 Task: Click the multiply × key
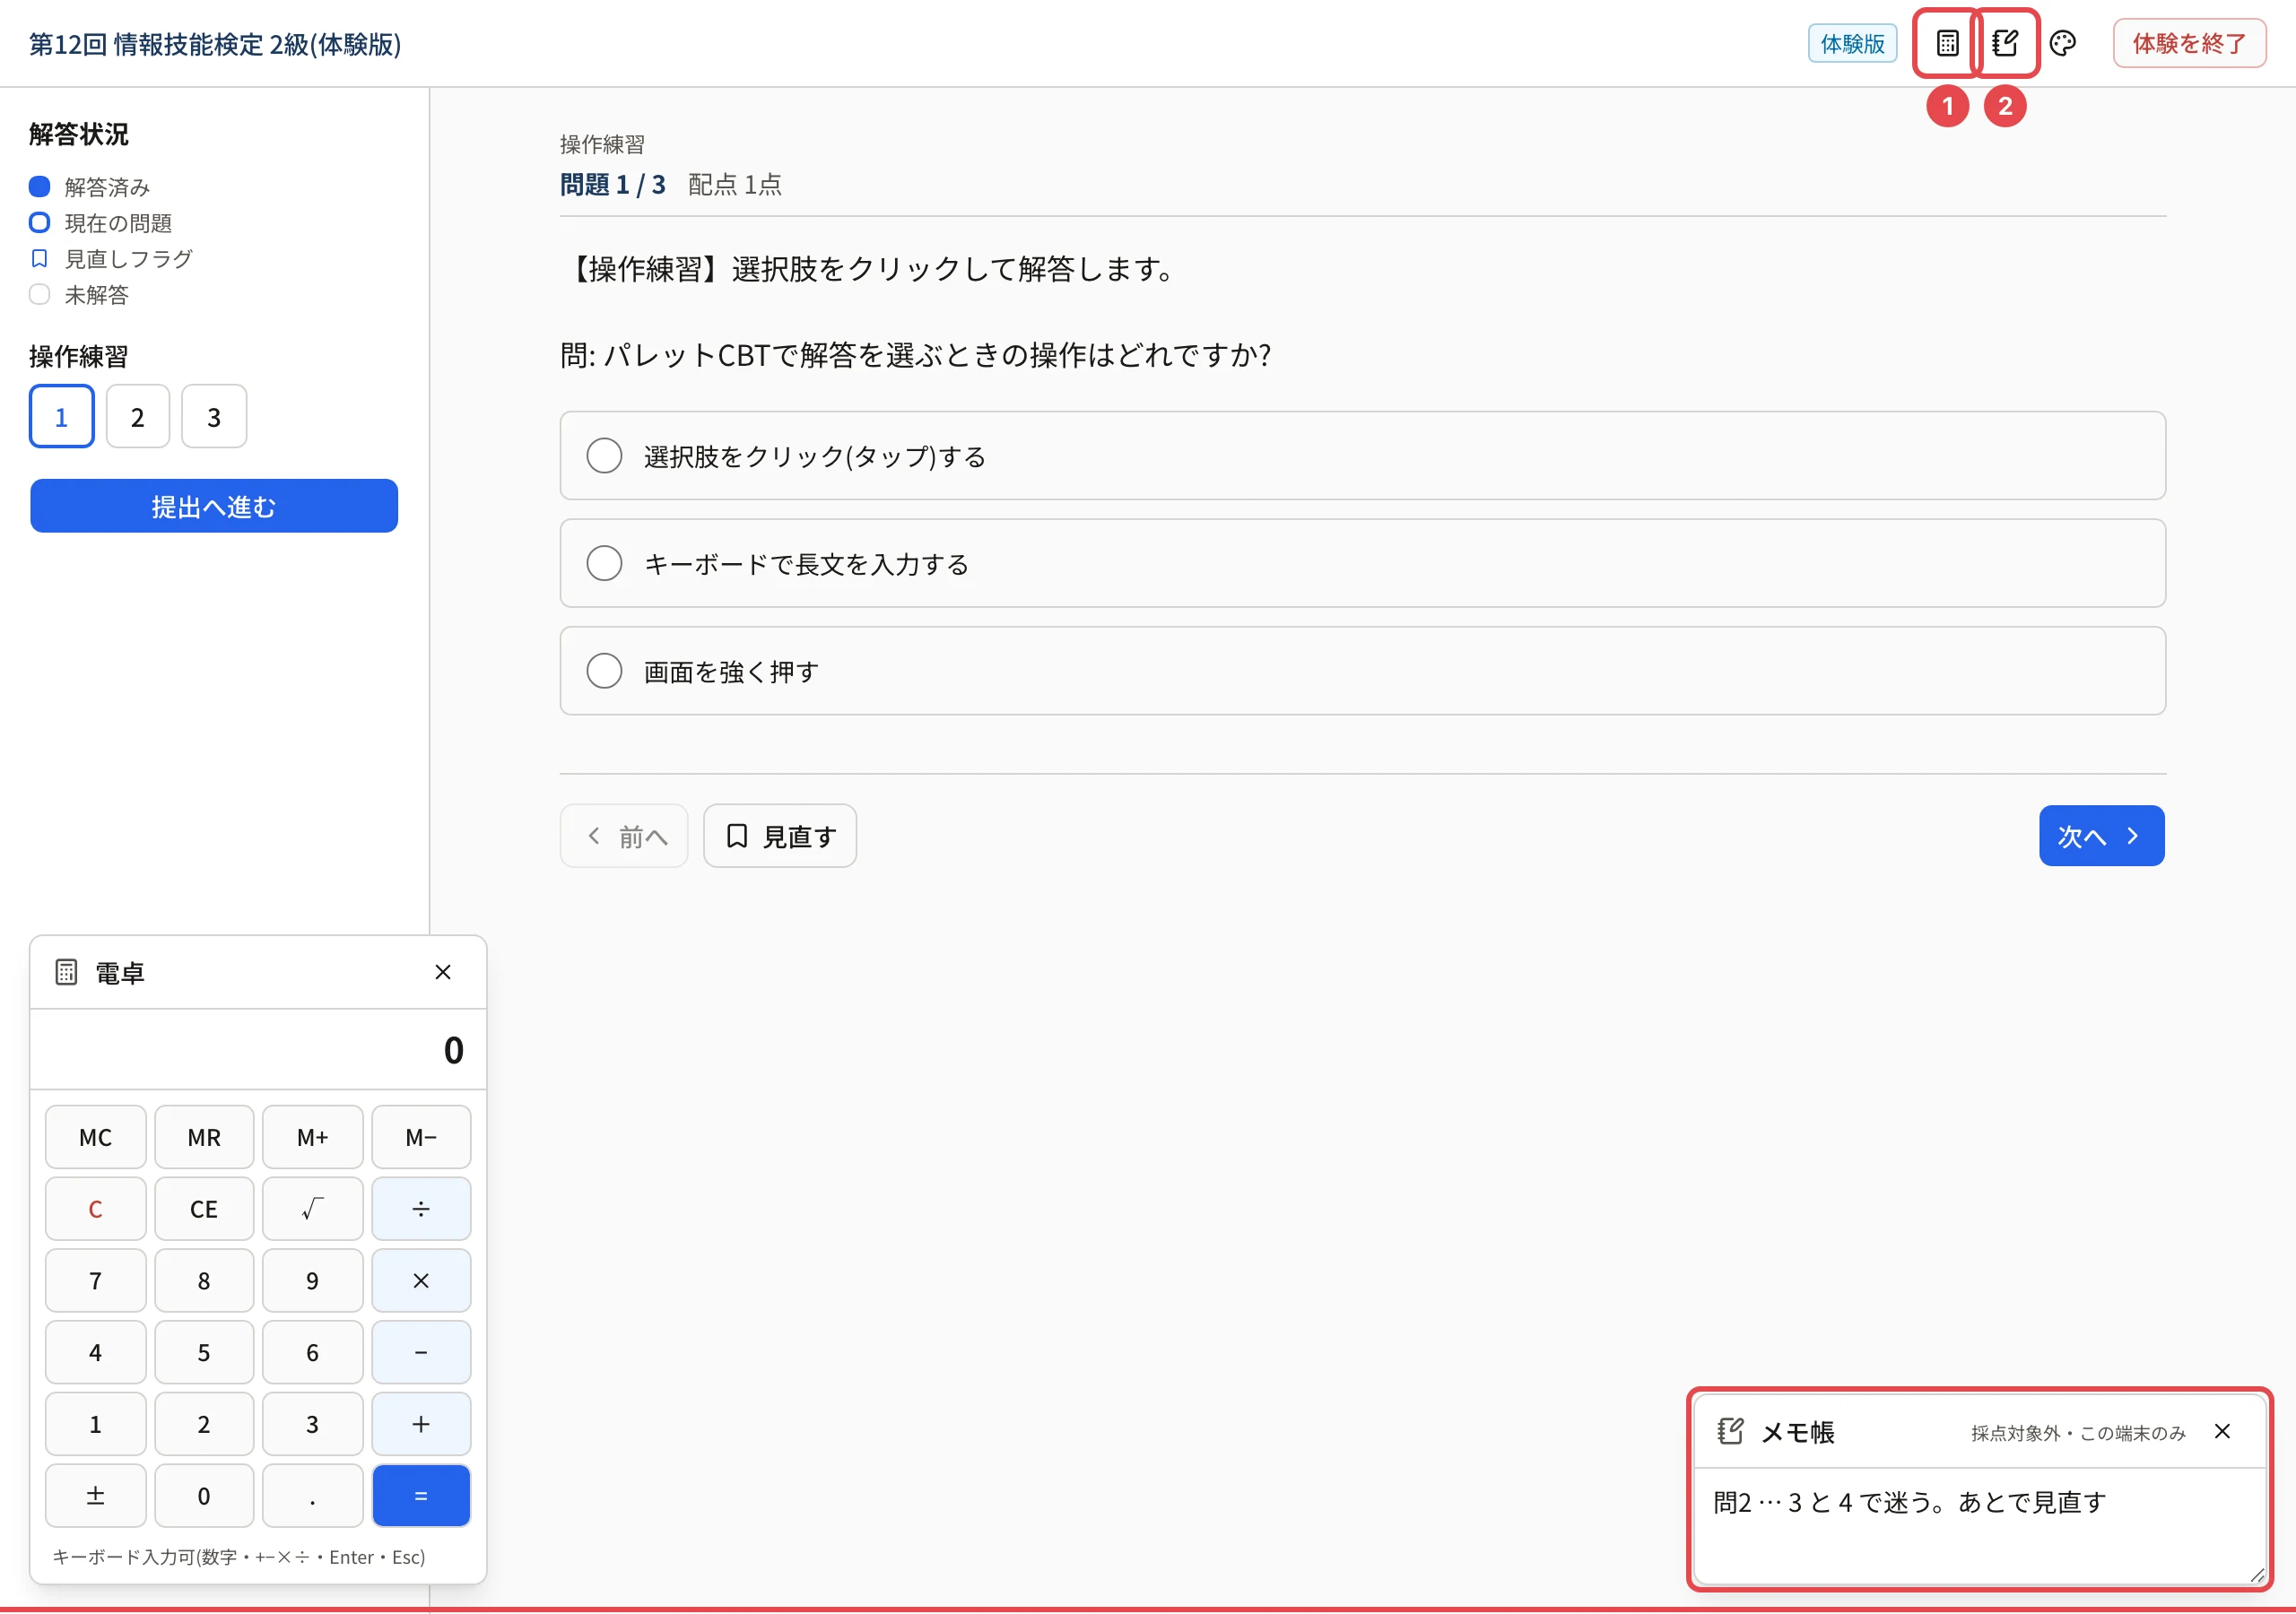pyautogui.click(x=421, y=1280)
